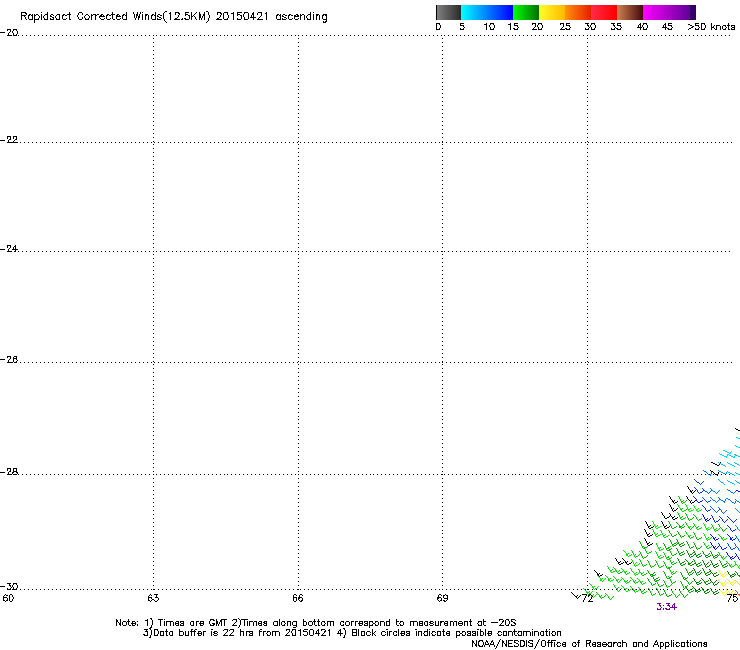Click the longitude label '69'

click(442, 599)
